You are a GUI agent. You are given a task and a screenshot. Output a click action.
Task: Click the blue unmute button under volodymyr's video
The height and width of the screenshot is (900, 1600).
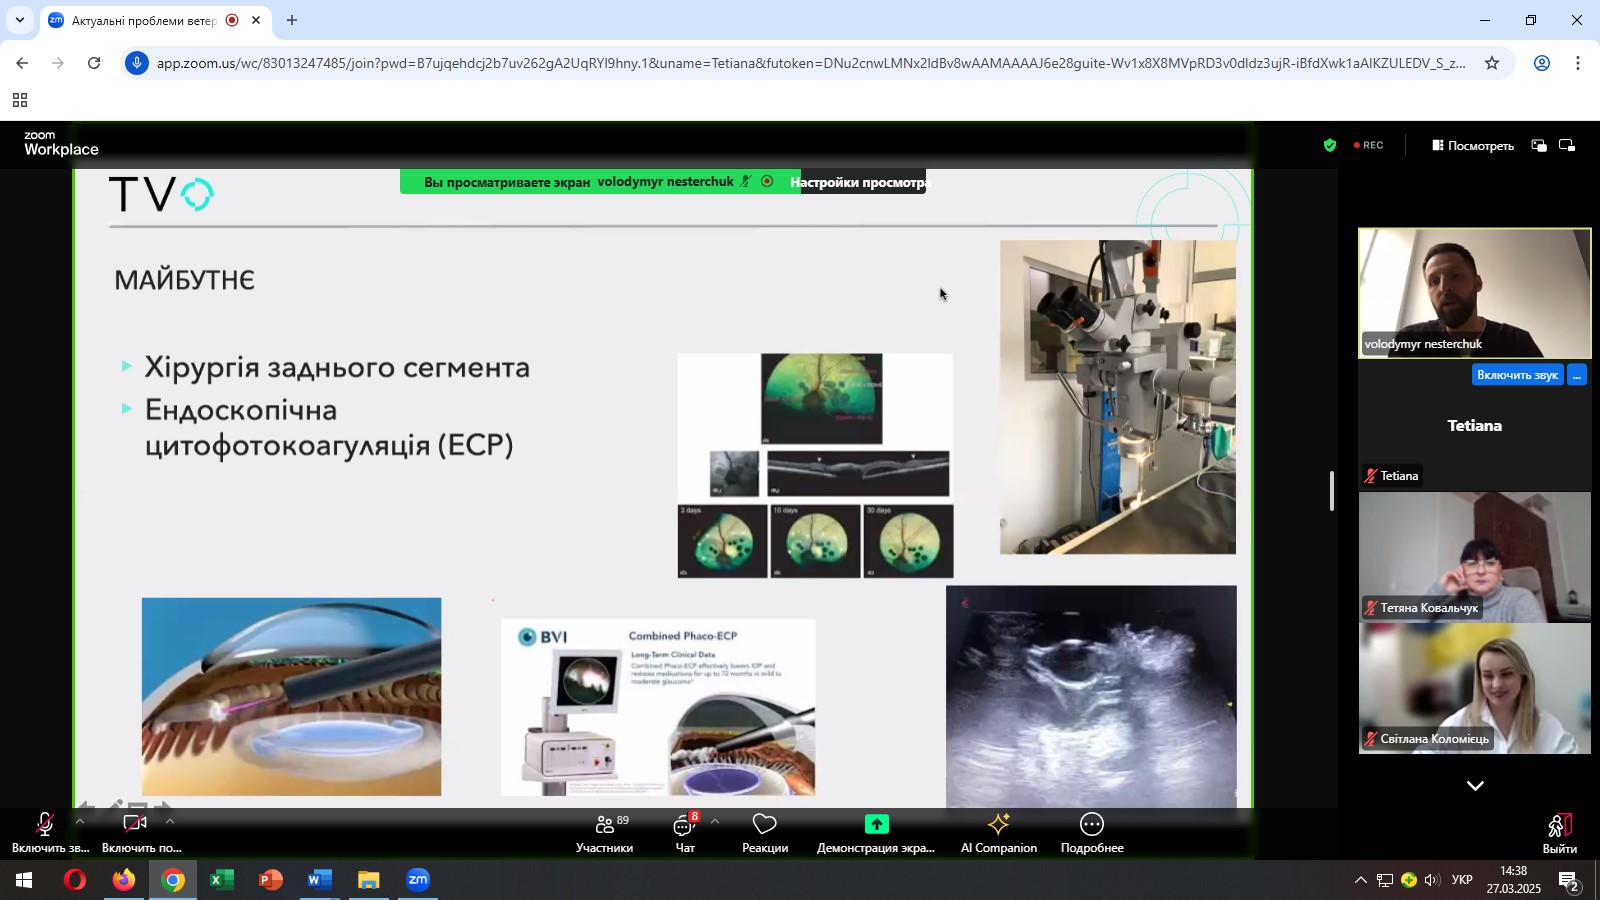[x=1517, y=375]
